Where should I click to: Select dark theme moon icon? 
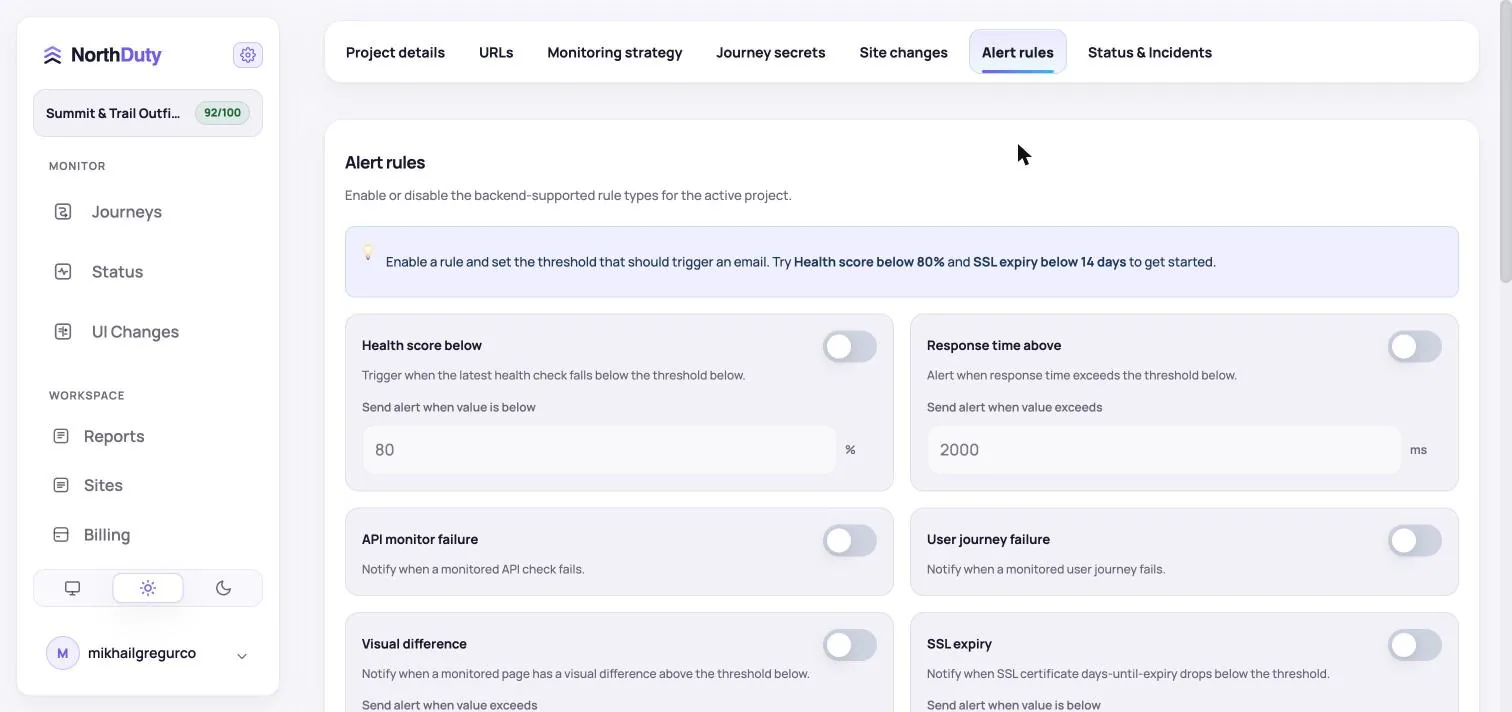click(x=223, y=588)
